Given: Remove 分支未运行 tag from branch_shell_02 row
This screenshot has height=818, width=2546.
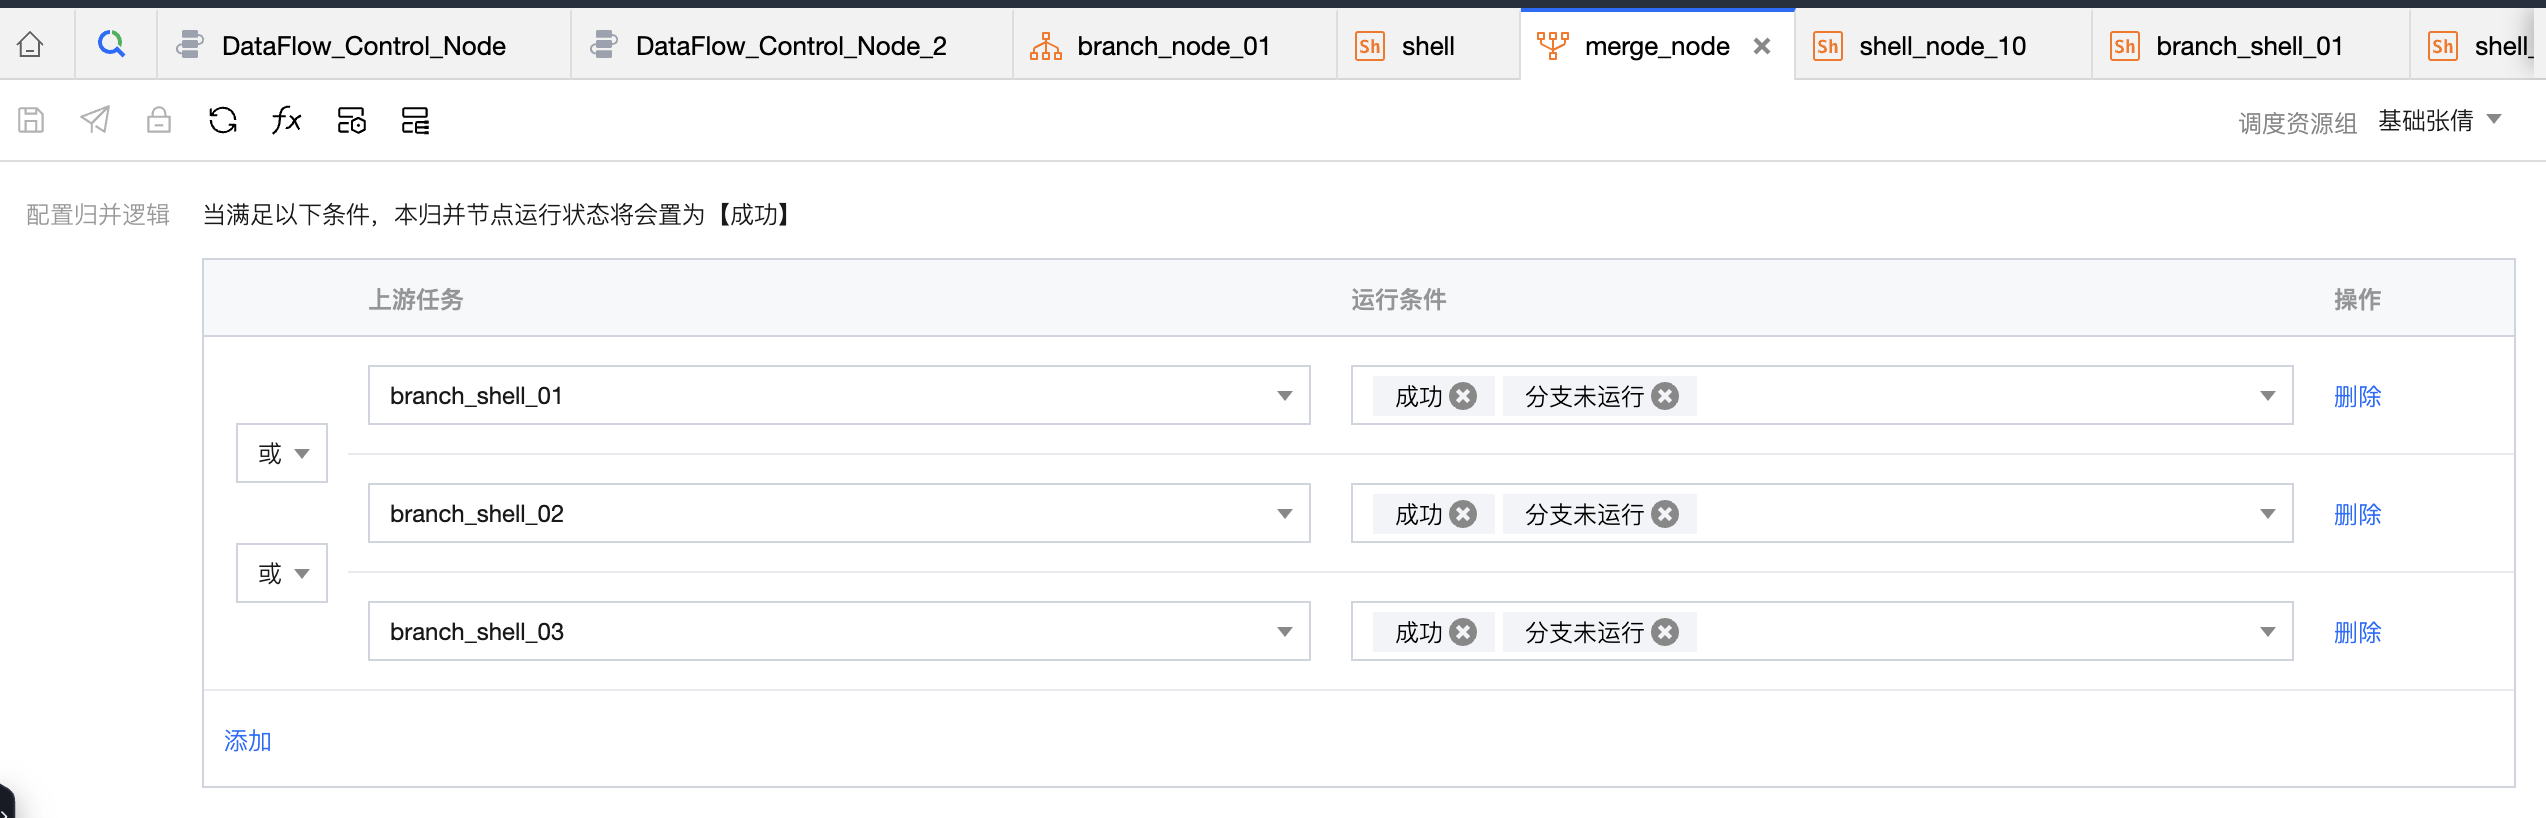Looking at the screenshot, I should click(1665, 514).
